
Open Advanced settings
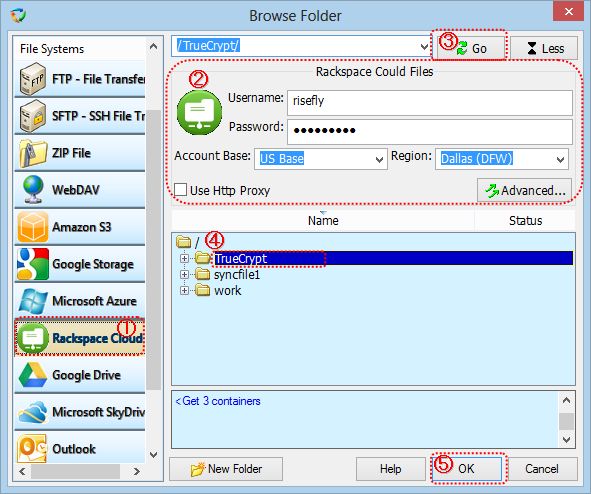click(525, 190)
